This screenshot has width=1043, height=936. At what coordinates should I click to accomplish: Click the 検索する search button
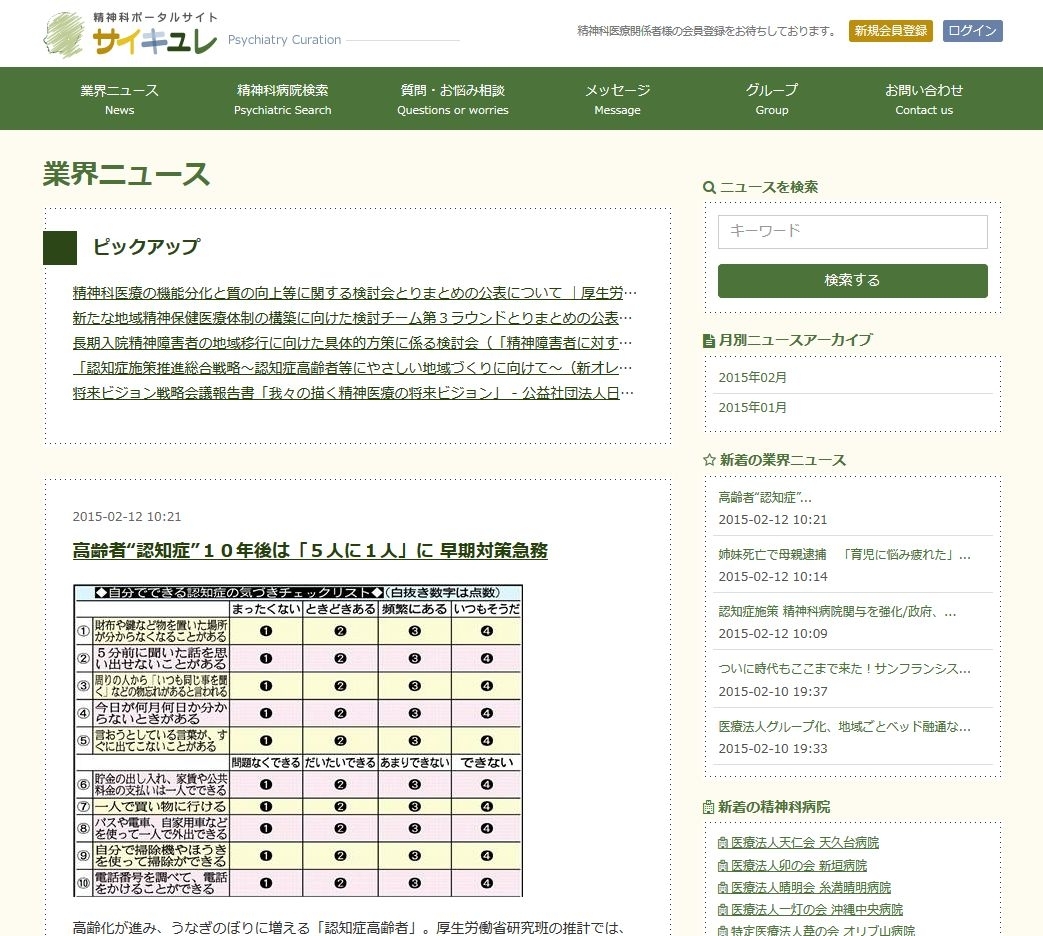coord(853,281)
